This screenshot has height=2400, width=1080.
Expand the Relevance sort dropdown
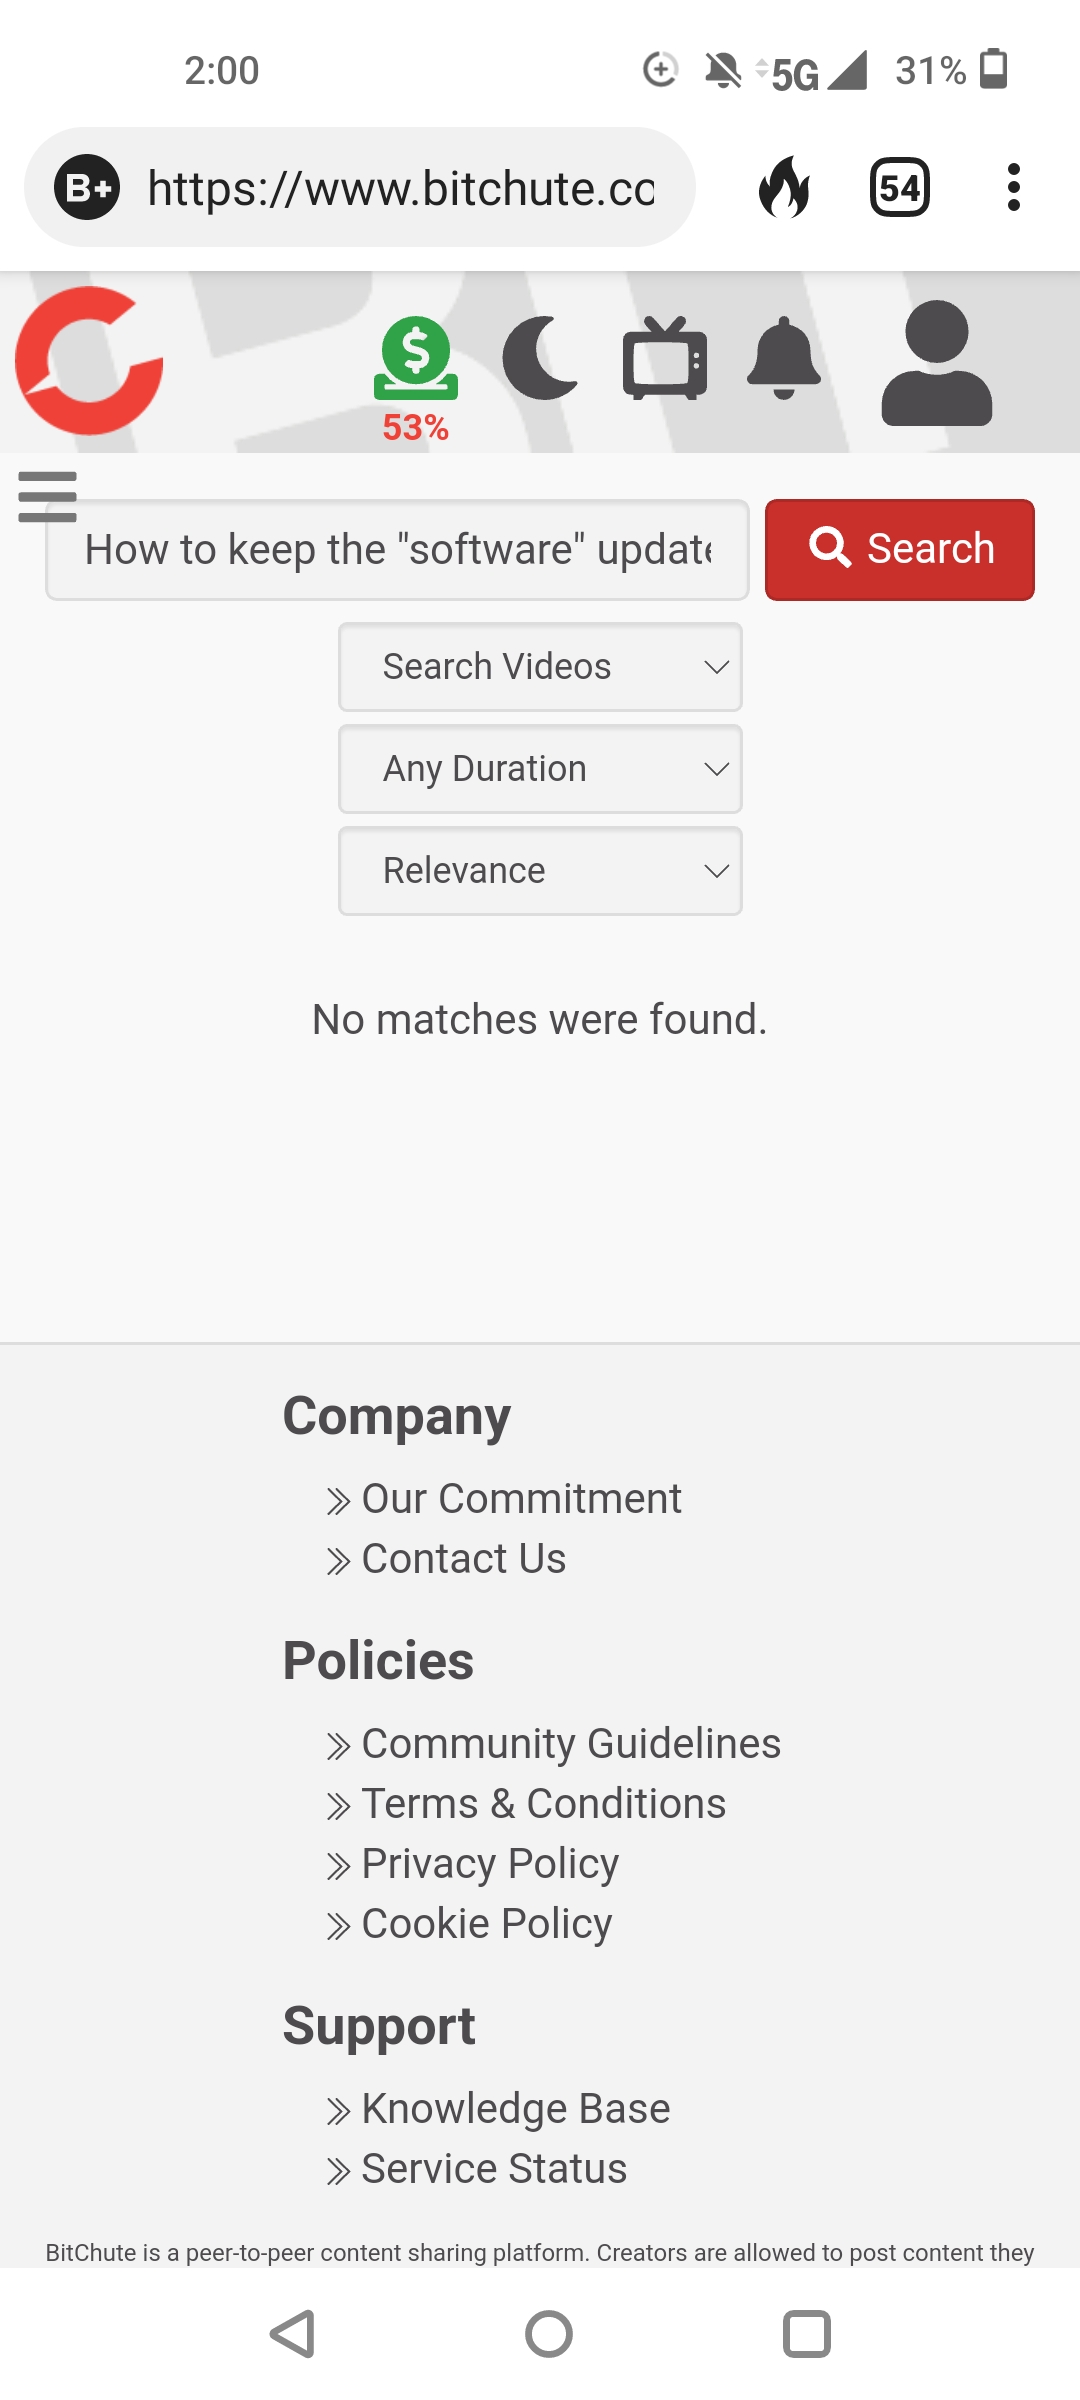coord(540,871)
